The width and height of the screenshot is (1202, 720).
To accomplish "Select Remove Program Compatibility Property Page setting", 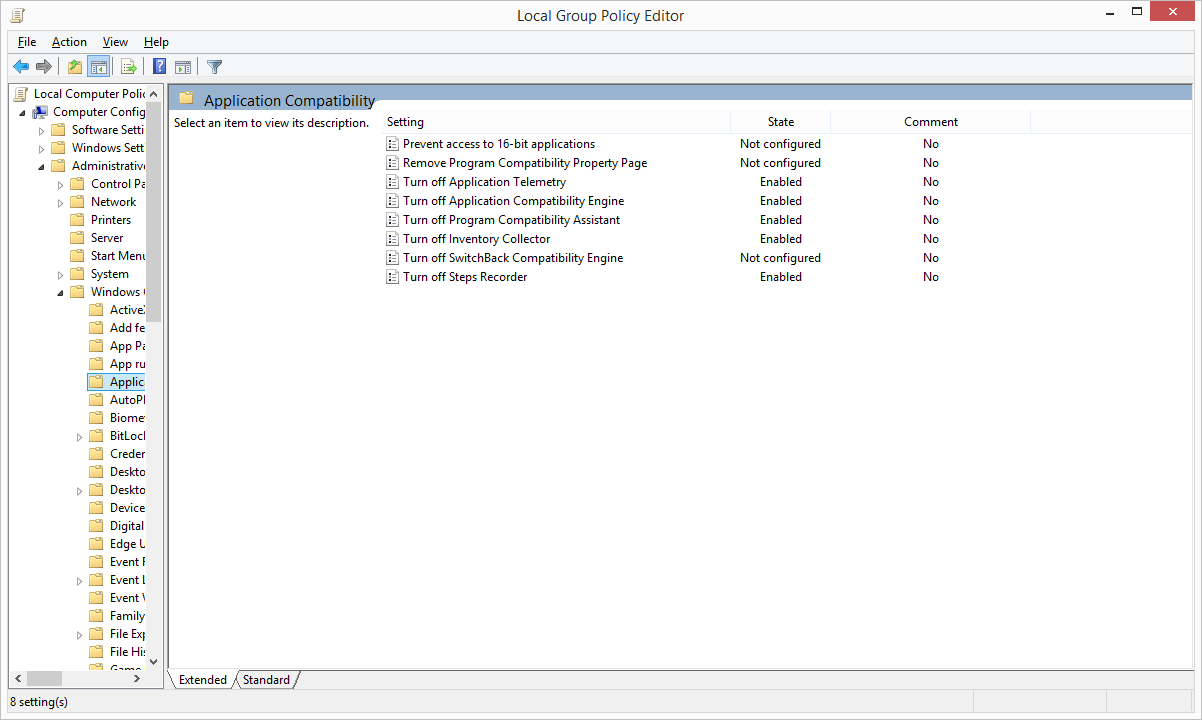I will tap(525, 163).
